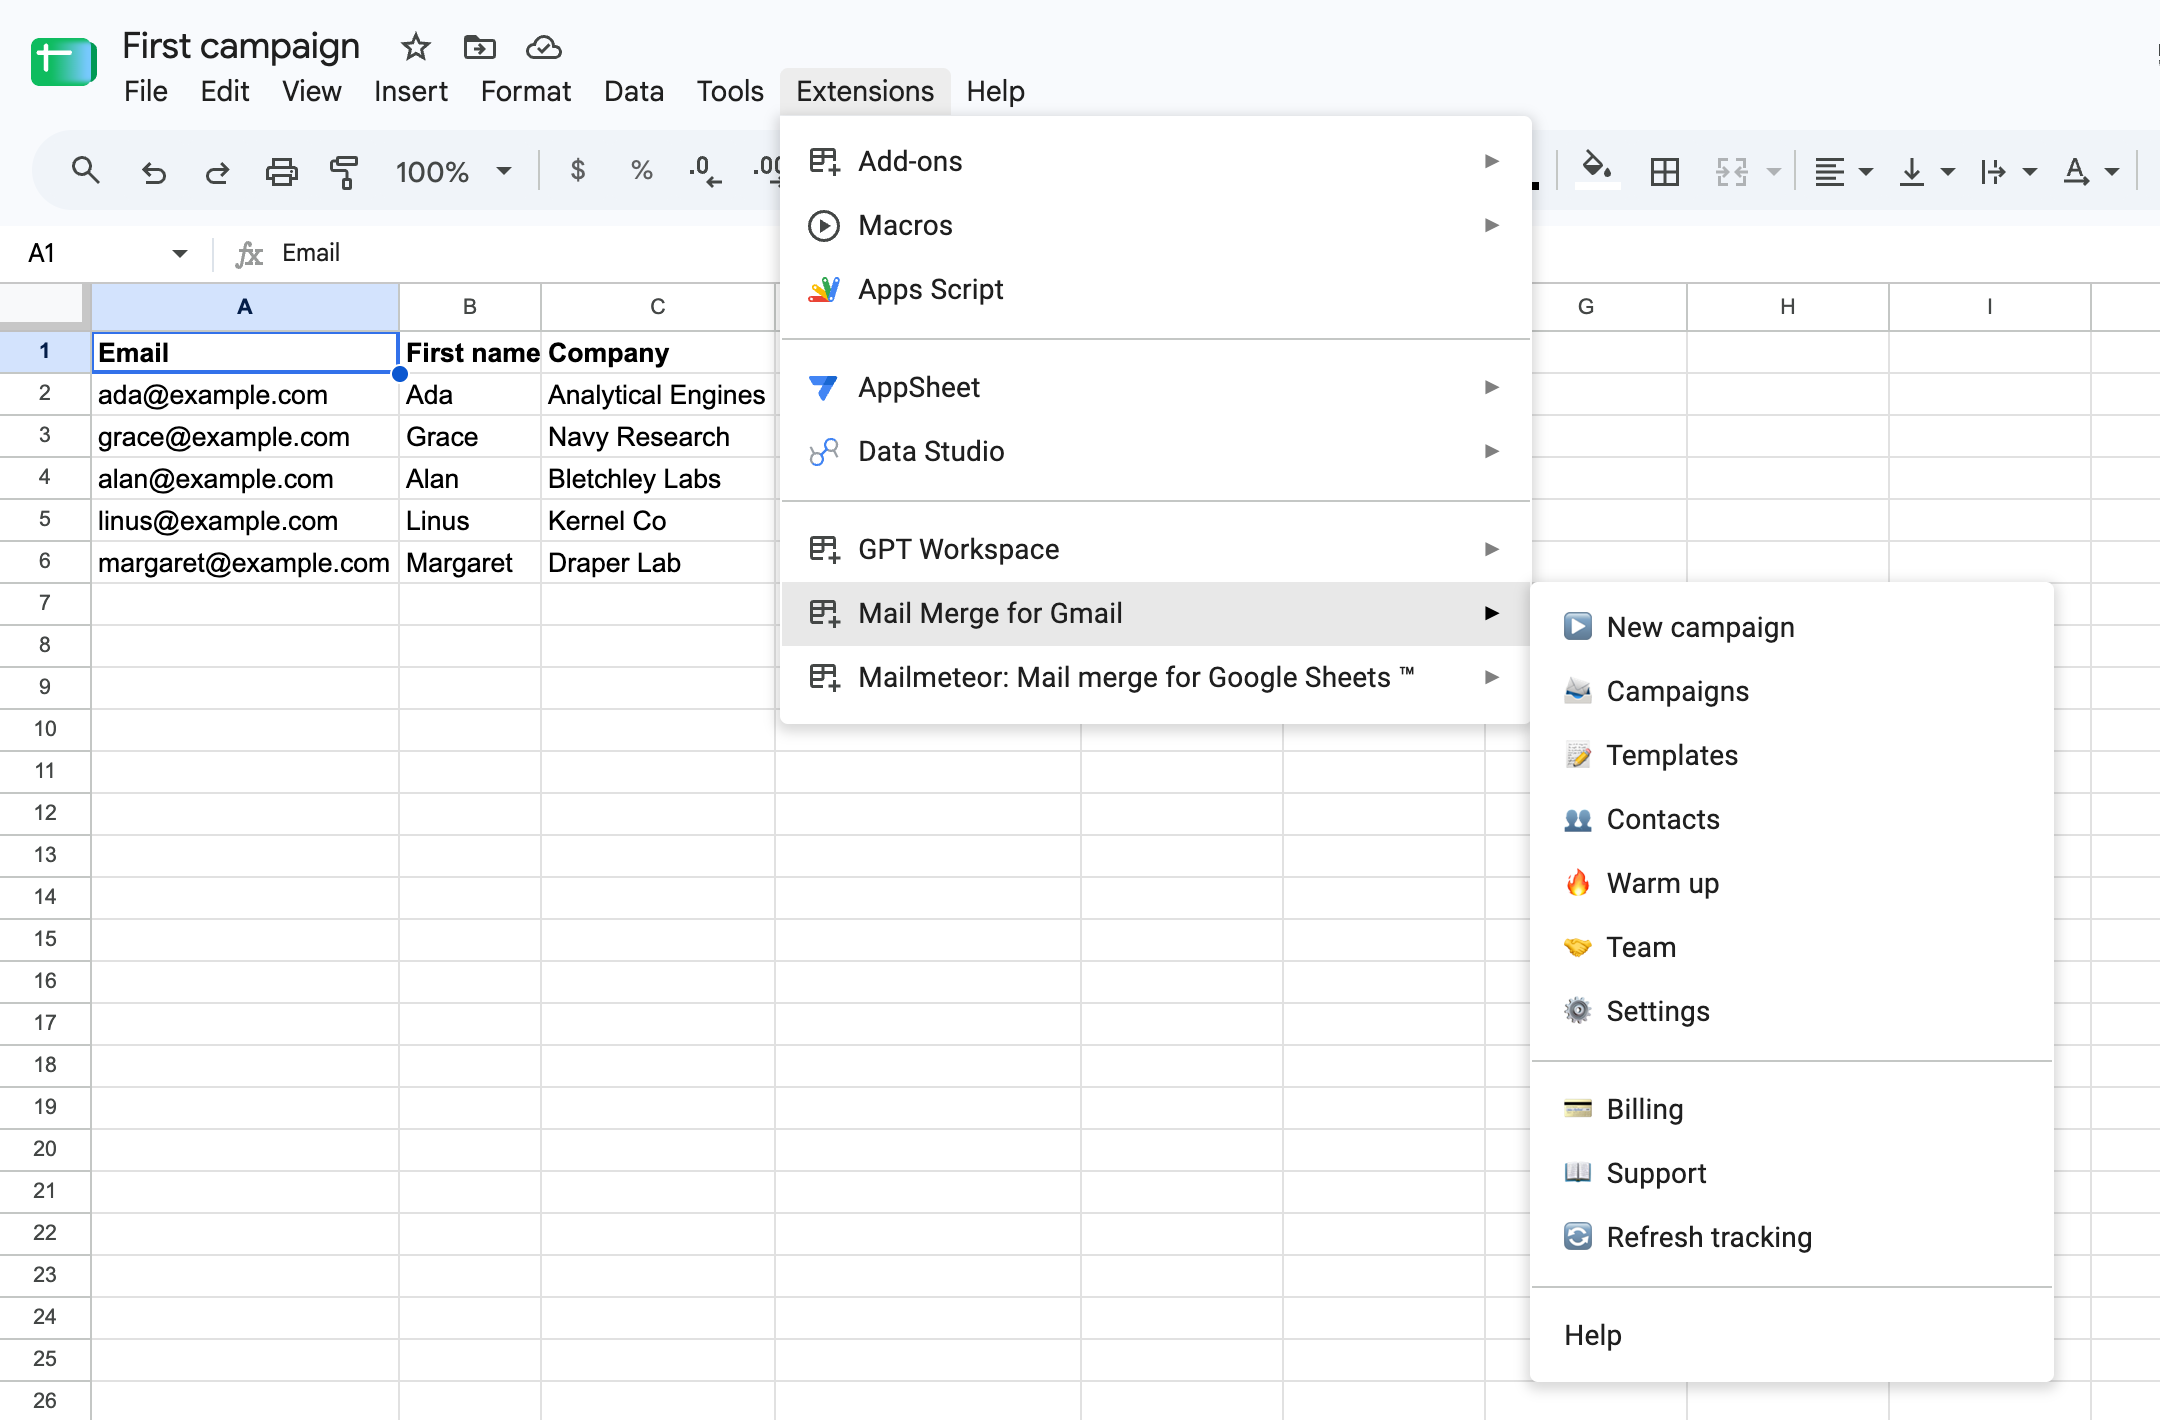This screenshot has width=2160, height=1420.
Task: Choose Apps Script from Extensions
Action: (1155, 289)
